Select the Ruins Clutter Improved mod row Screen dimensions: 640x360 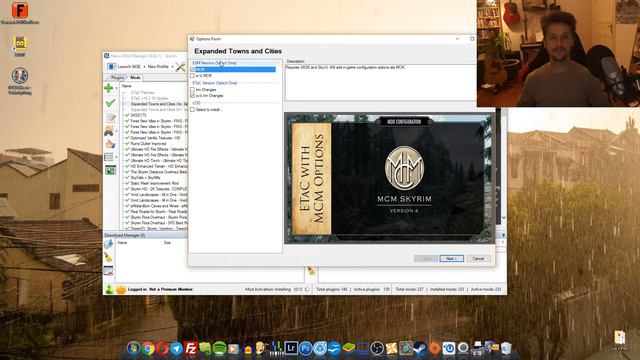pyautogui.click(x=148, y=144)
